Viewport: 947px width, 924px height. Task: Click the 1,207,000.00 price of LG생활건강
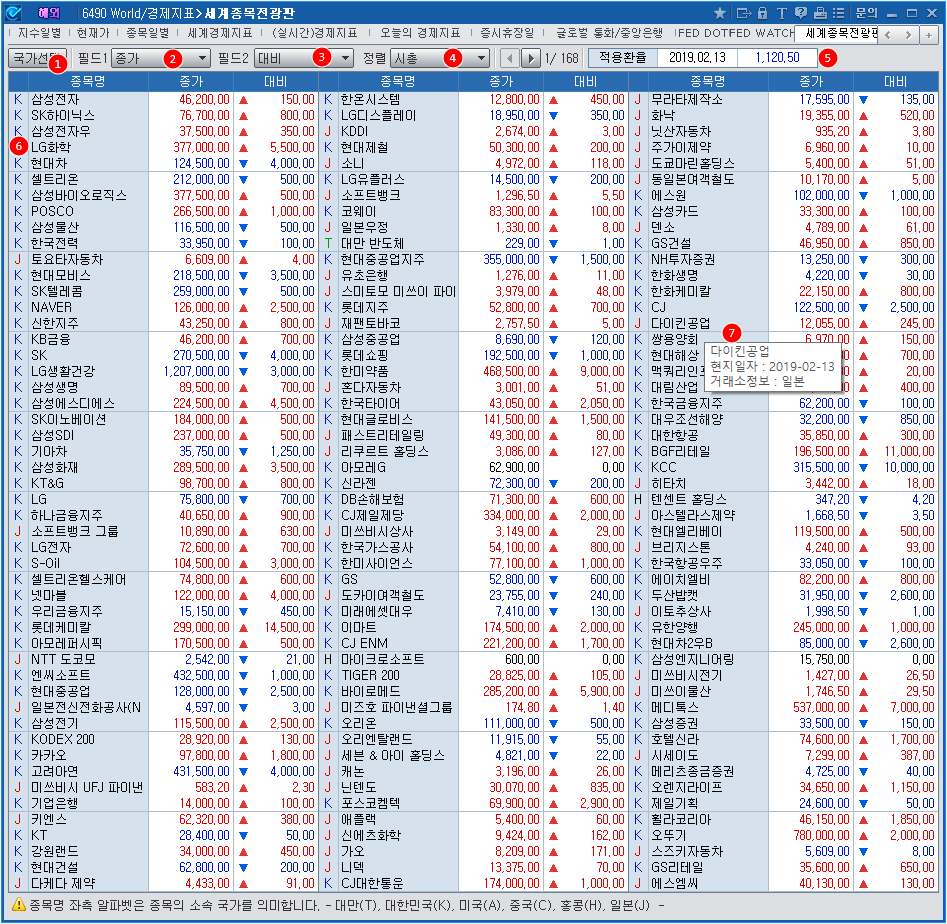pos(196,371)
